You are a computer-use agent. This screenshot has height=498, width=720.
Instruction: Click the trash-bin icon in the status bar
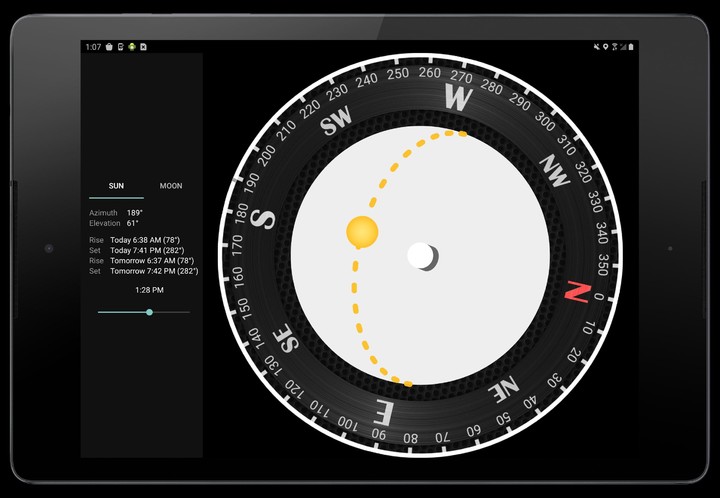(x=109, y=47)
